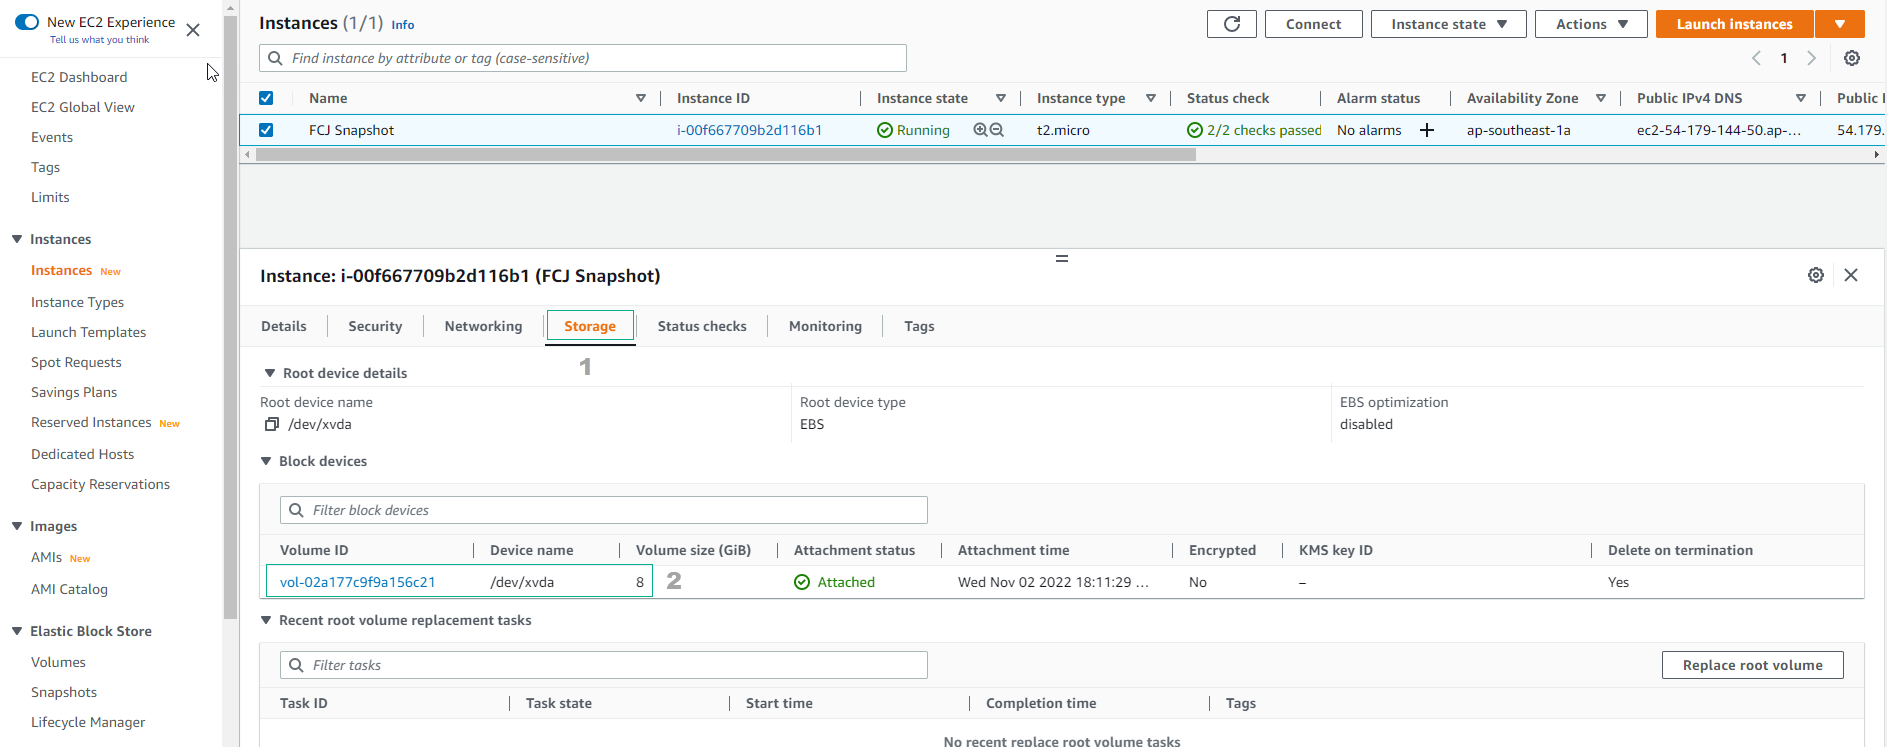Switch to Details tab
This screenshot has height=747, width=1887.
point(284,326)
